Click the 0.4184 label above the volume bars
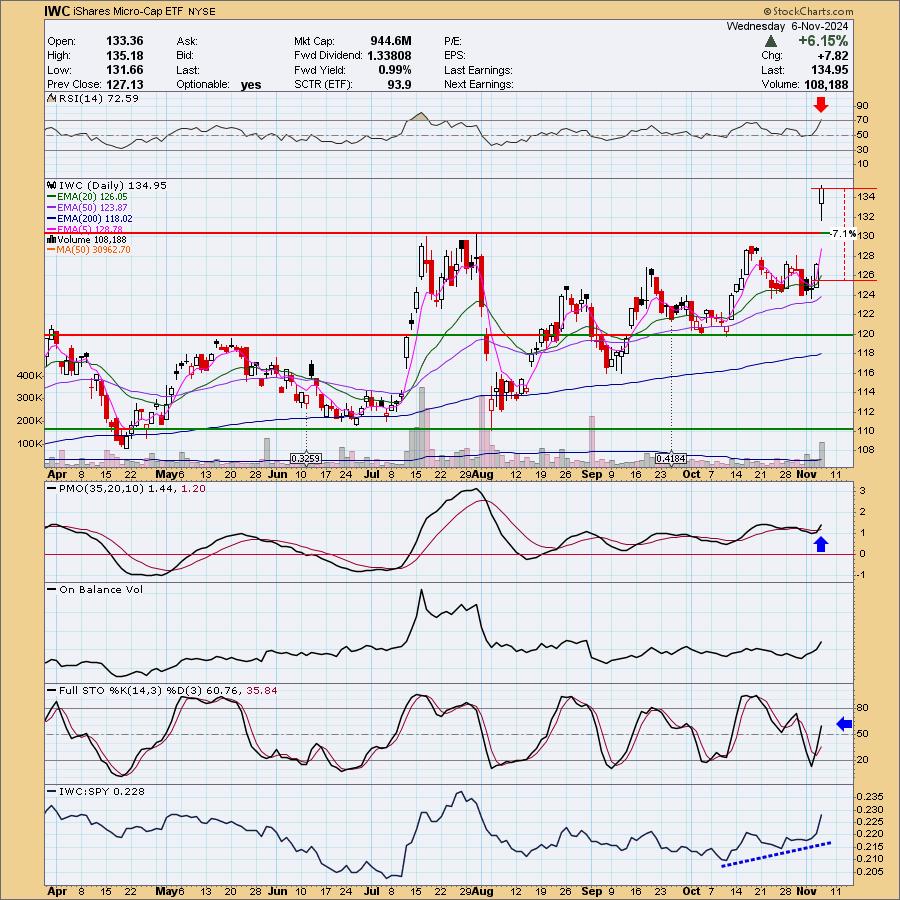Screen dimensions: 900x900 671,459
